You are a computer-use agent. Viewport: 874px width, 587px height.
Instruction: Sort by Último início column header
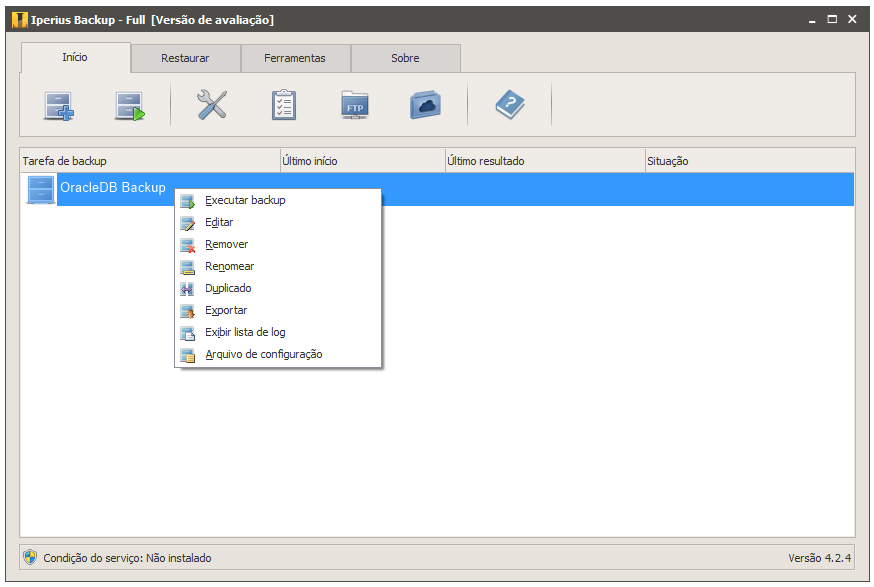(363, 161)
